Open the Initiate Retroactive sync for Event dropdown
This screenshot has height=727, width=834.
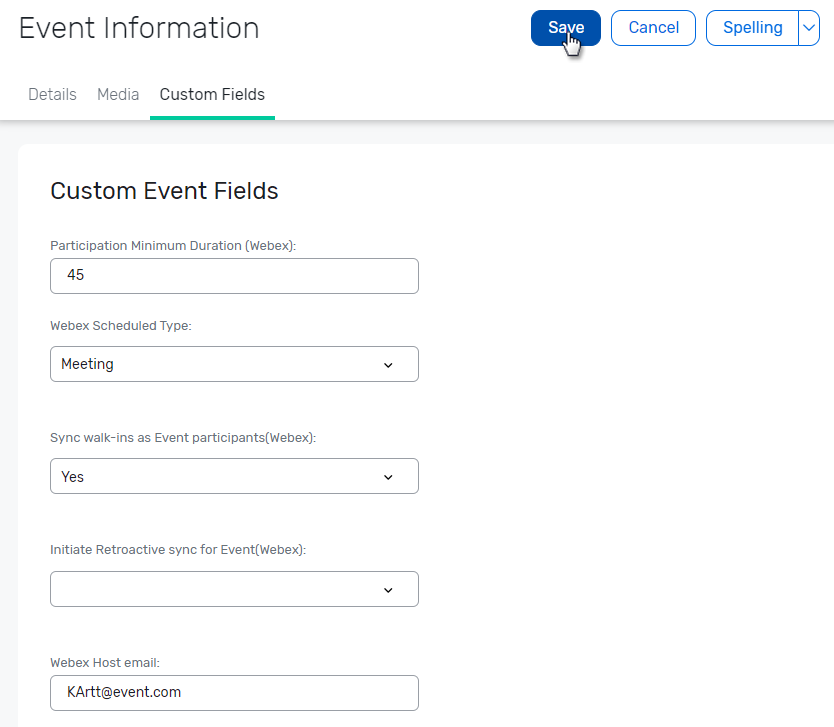pos(234,589)
